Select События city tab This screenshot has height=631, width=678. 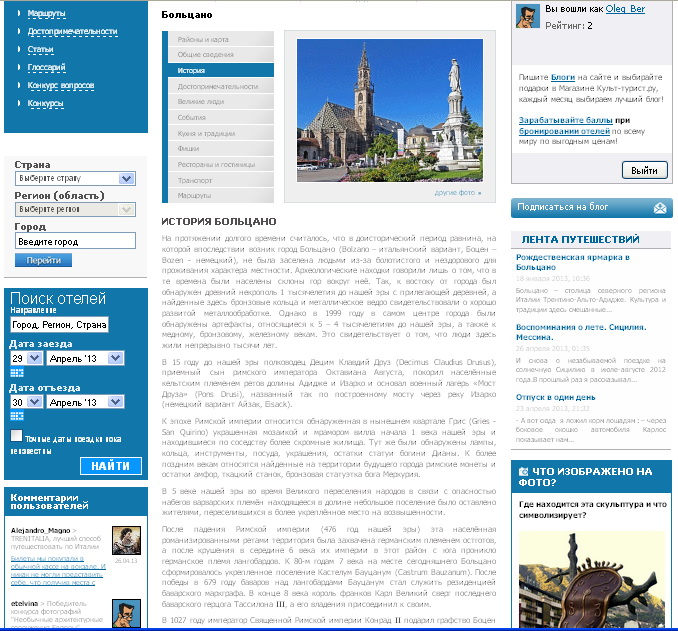pyautogui.click(x=221, y=117)
